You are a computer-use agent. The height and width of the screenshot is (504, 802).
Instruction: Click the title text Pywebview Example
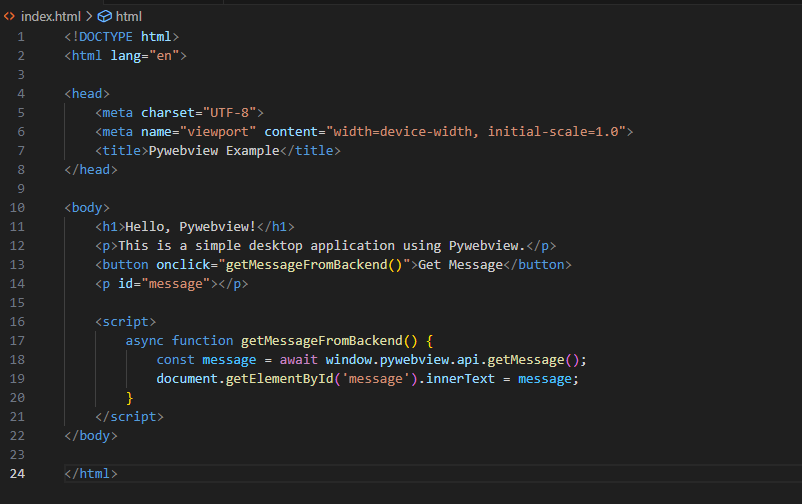[x=210, y=151]
